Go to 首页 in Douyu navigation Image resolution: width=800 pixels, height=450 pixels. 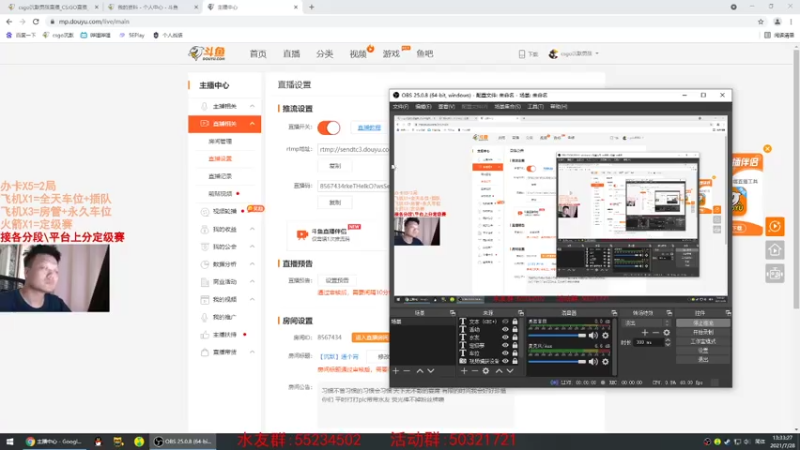click(258, 54)
